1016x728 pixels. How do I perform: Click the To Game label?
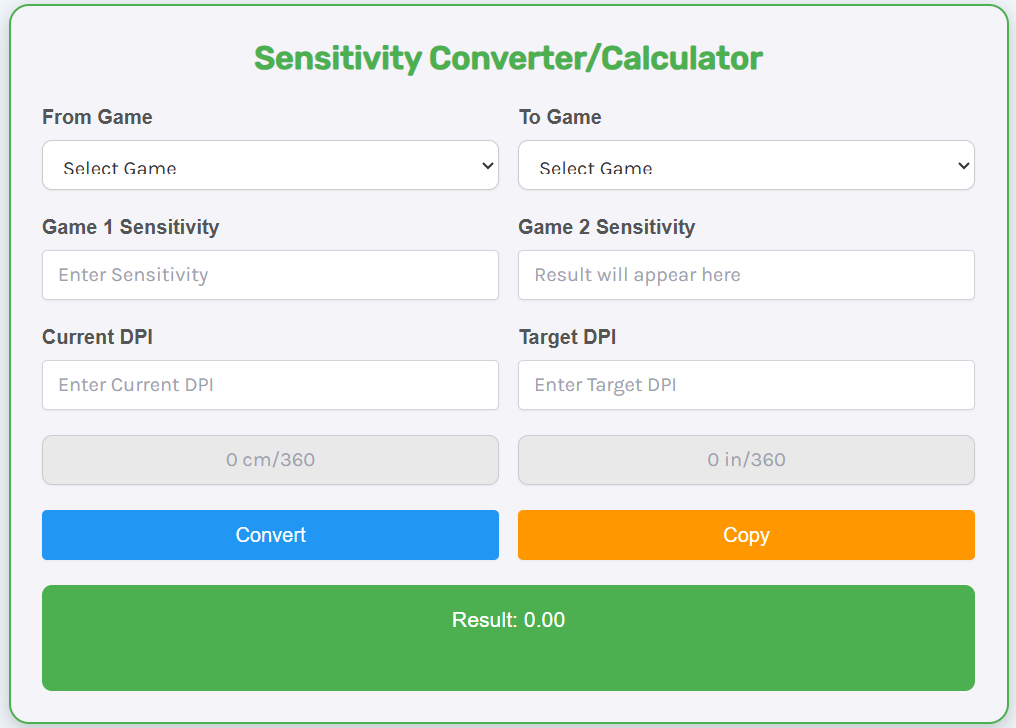[559, 117]
